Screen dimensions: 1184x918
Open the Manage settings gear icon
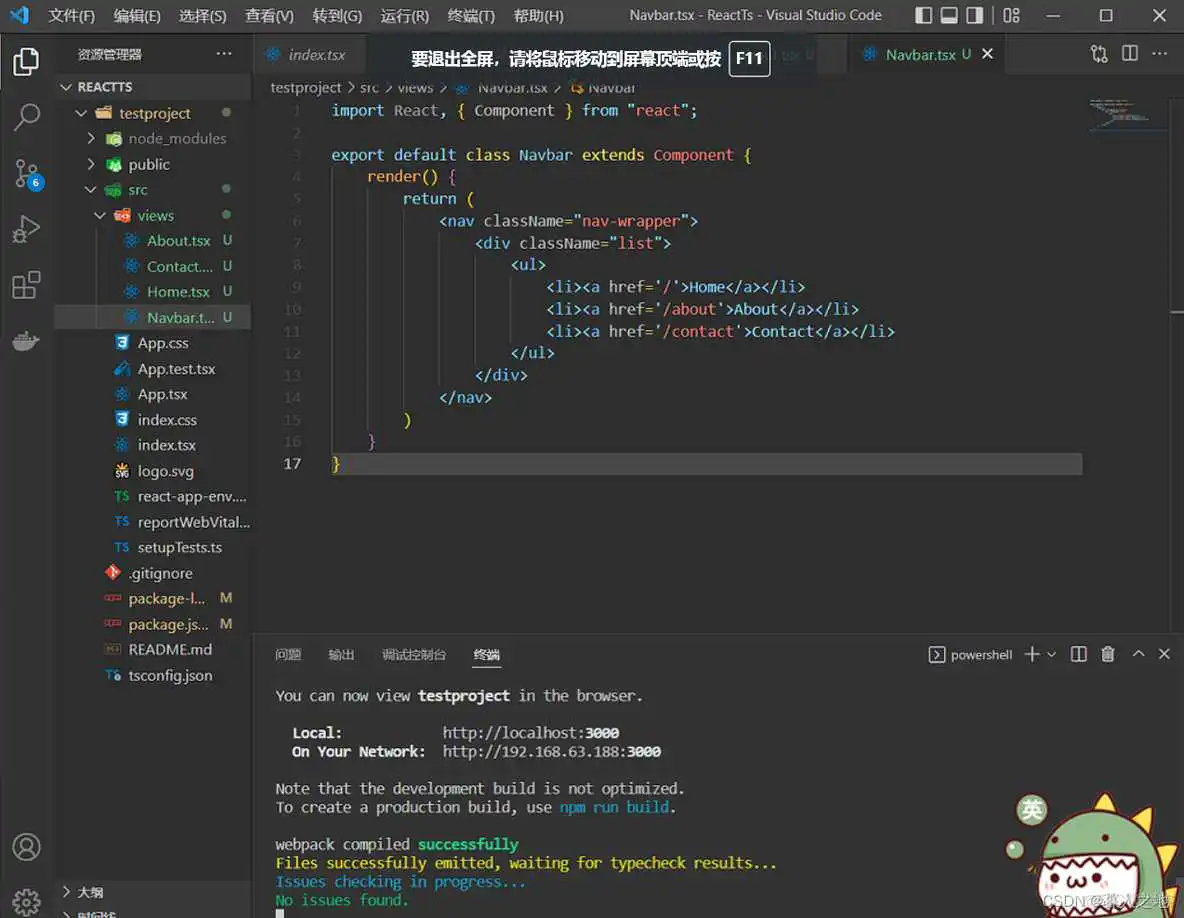click(x=26, y=900)
